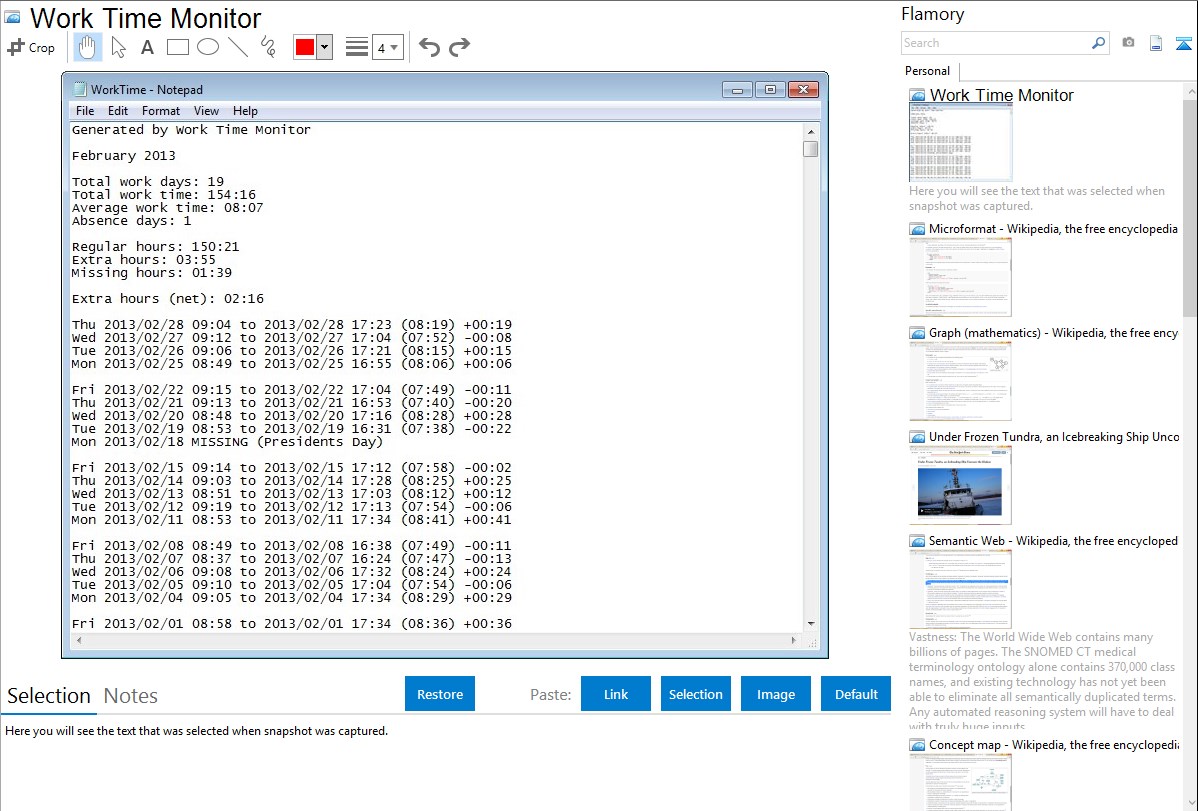1198x811 pixels.
Task: Select the freehand scribble tool
Action: click(x=268, y=47)
